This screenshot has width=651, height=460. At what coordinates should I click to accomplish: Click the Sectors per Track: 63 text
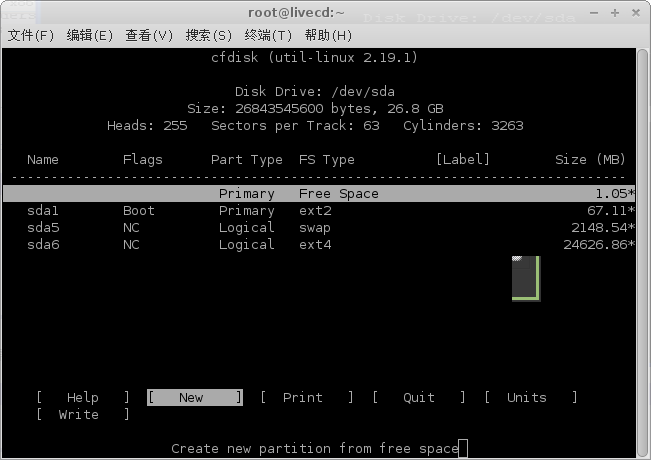tap(295, 126)
